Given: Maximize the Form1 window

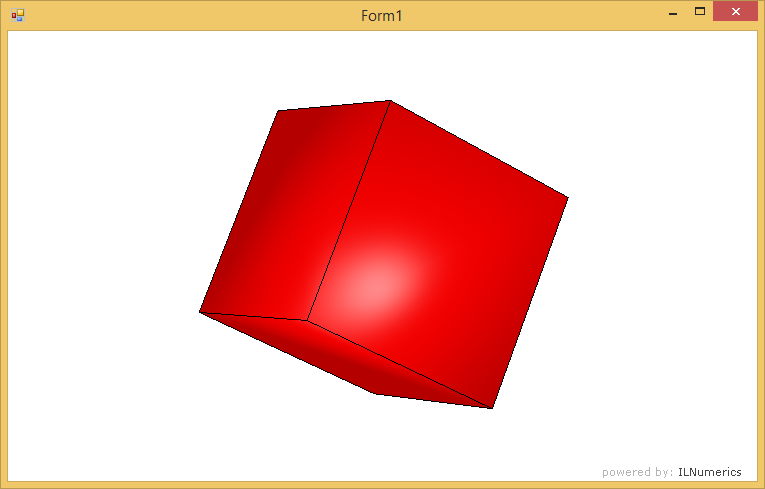Looking at the screenshot, I should pyautogui.click(x=700, y=12).
